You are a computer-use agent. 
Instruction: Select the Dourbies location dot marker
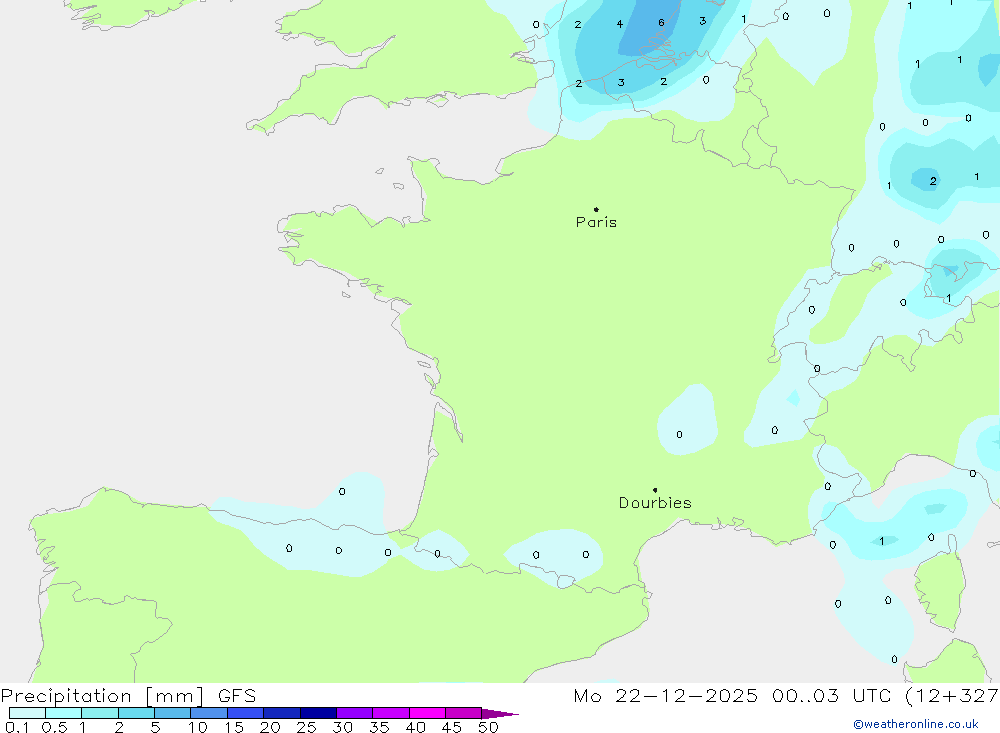[x=655, y=490]
